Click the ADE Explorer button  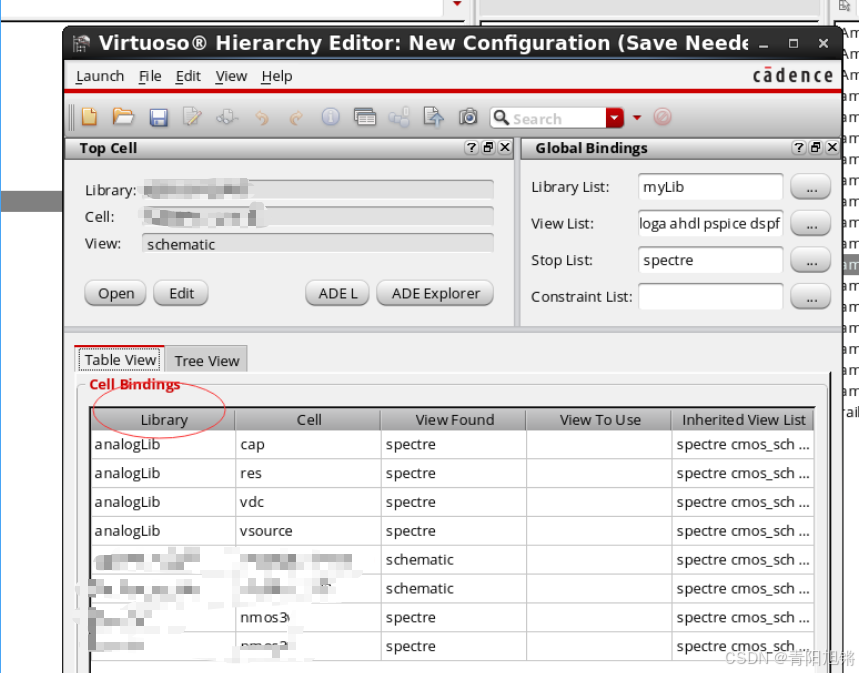[x=434, y=293]
